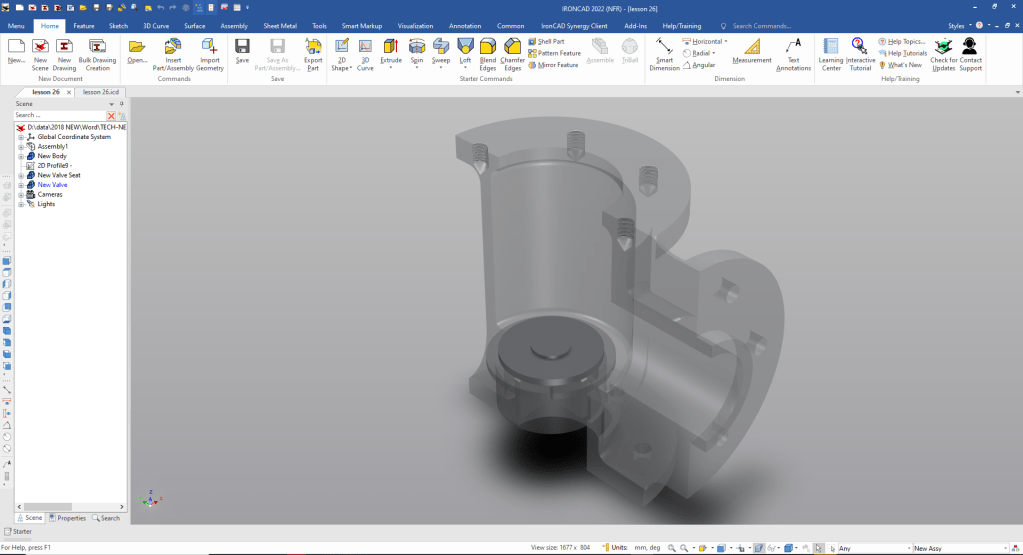The image size is (1023, 555).
Task: Switch to the Sheet Metal ribbon tab
Action: point(280,26)
